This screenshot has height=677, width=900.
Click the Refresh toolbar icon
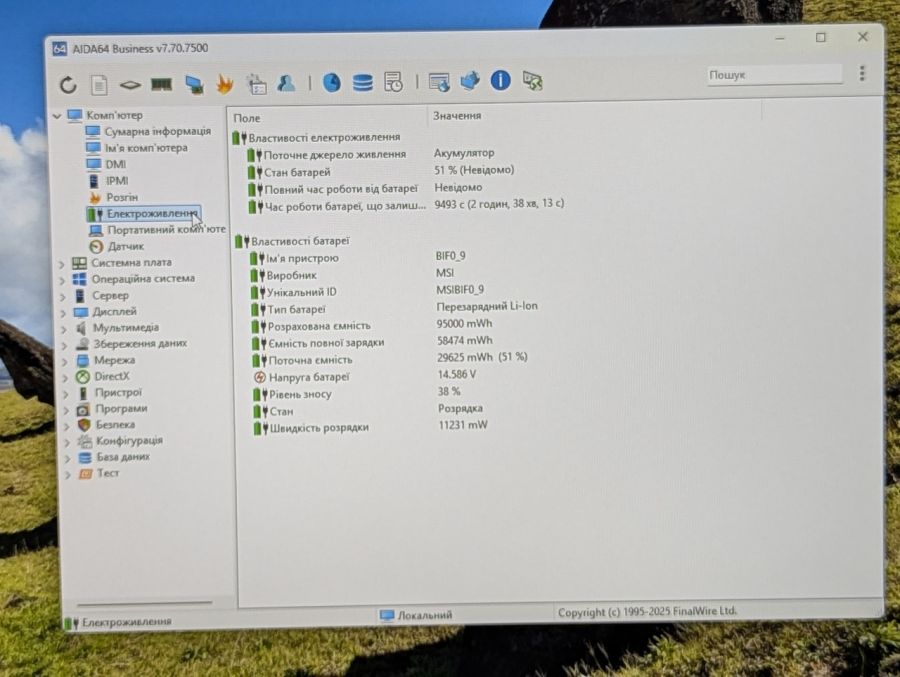(68, 85)
